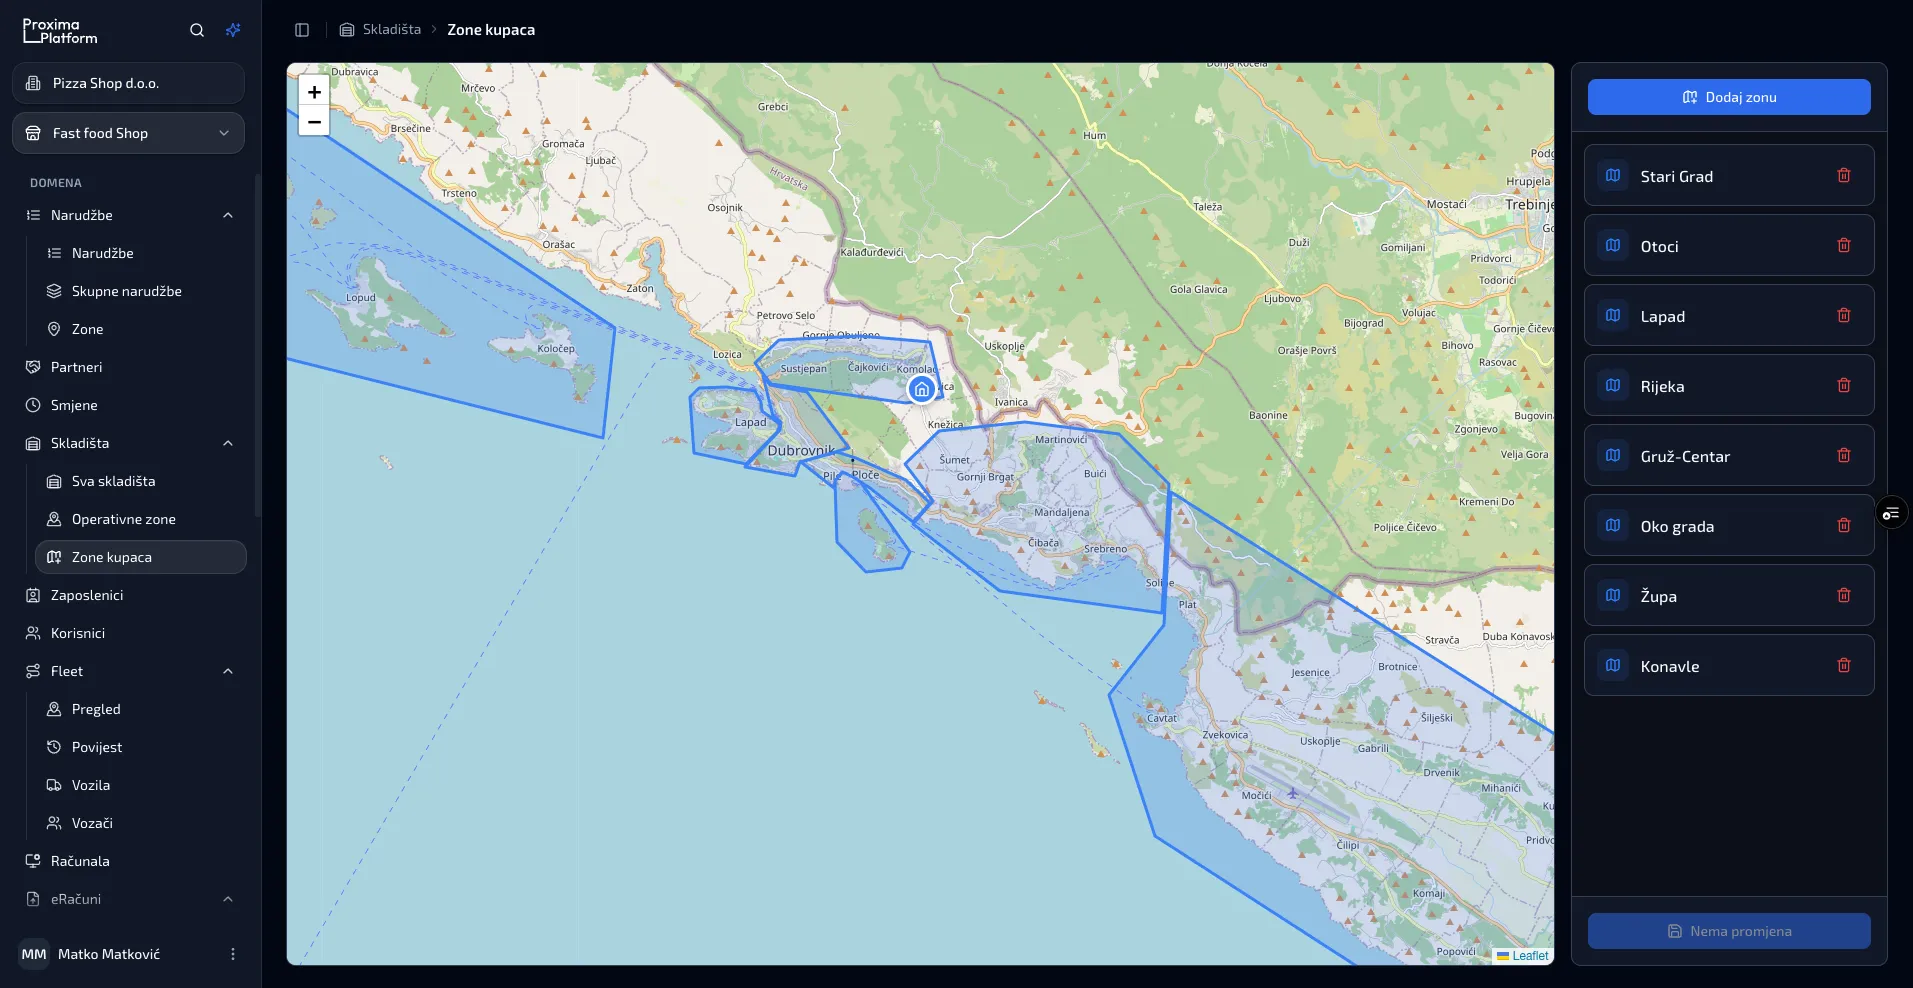Open Smjene menu item

[130, 405]
